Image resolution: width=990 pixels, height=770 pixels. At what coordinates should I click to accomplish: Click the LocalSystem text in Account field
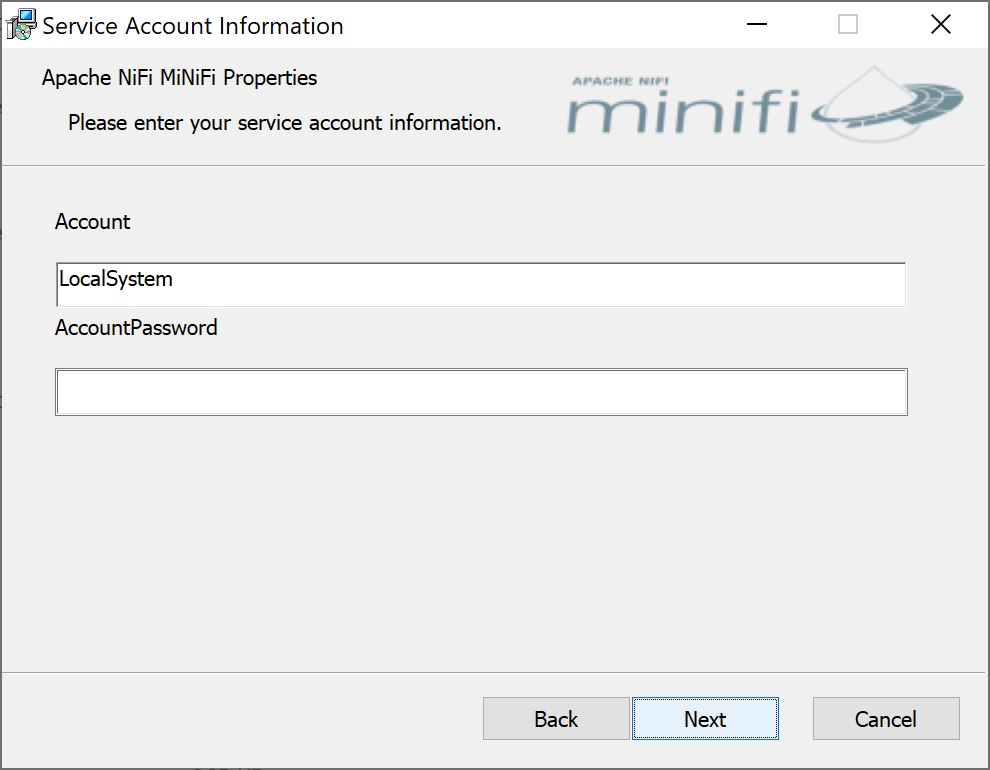(116, 280)
